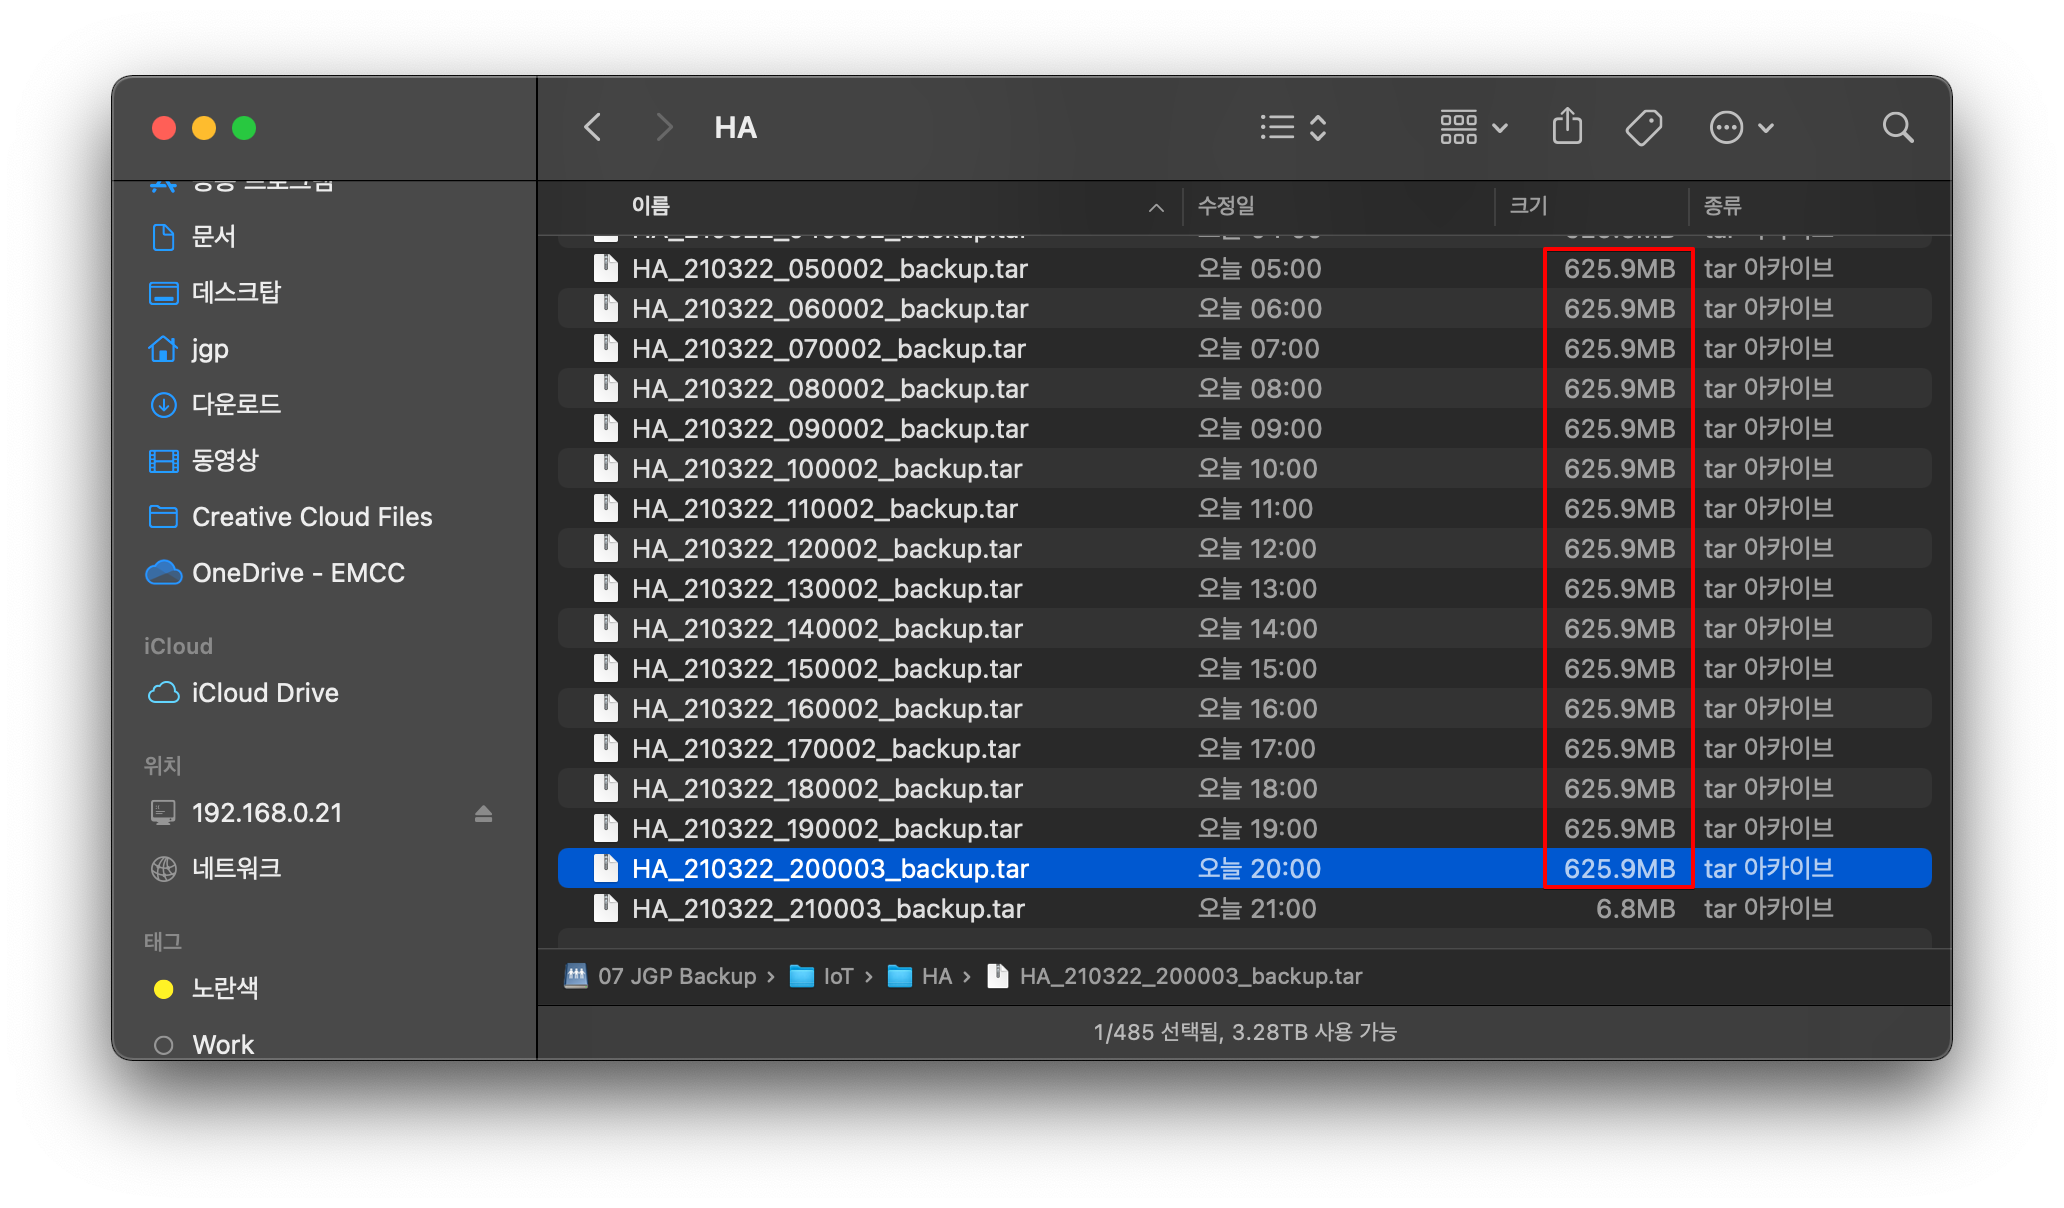Screen dimensions: 2064x1208
Task: Open the search magnifier icon
Action: 1897,128
